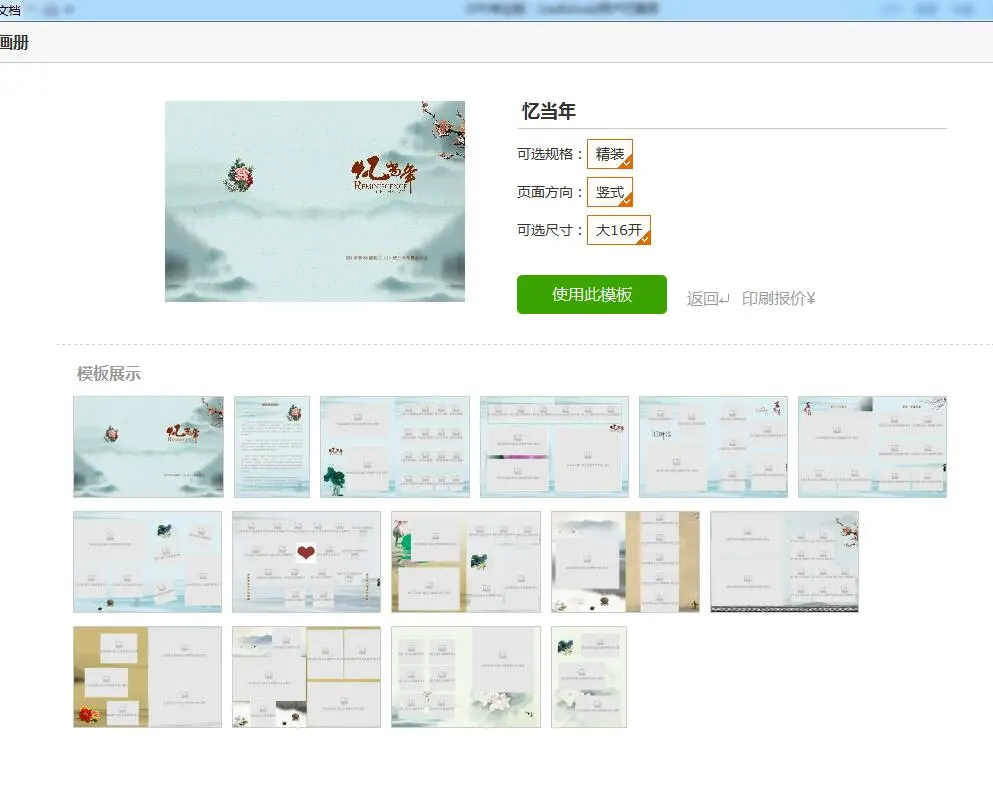Open the thumbnail with pink-purple strip
The width and height of the screenshot is (993, 787).
coord(554,447)
